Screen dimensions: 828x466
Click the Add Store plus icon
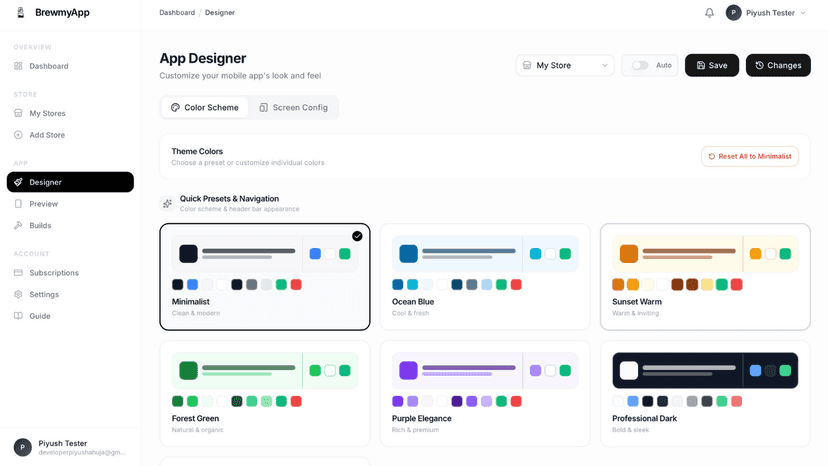point(18,135)
